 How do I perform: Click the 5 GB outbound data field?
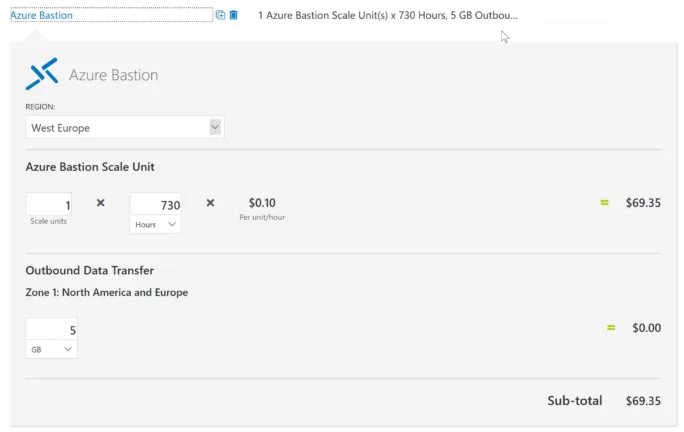point(51,329)
